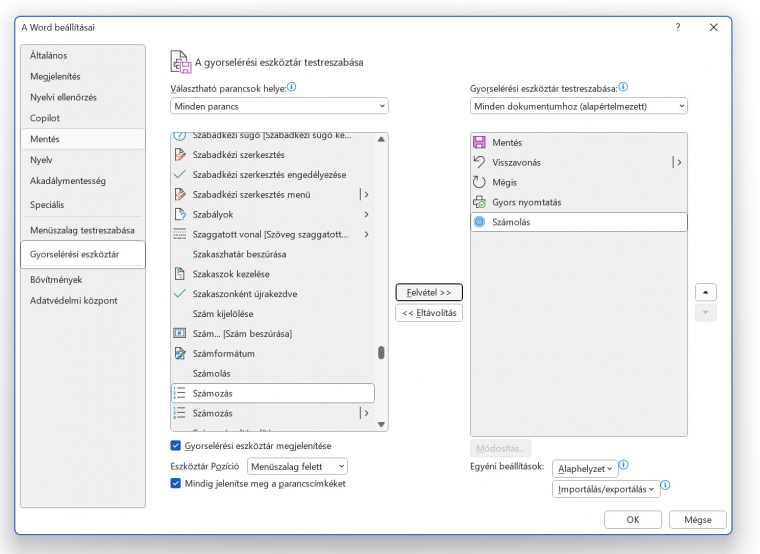Click the command list scrollbar thumb
The width and height of the screenshot is (760, 554).
point(381,352)
